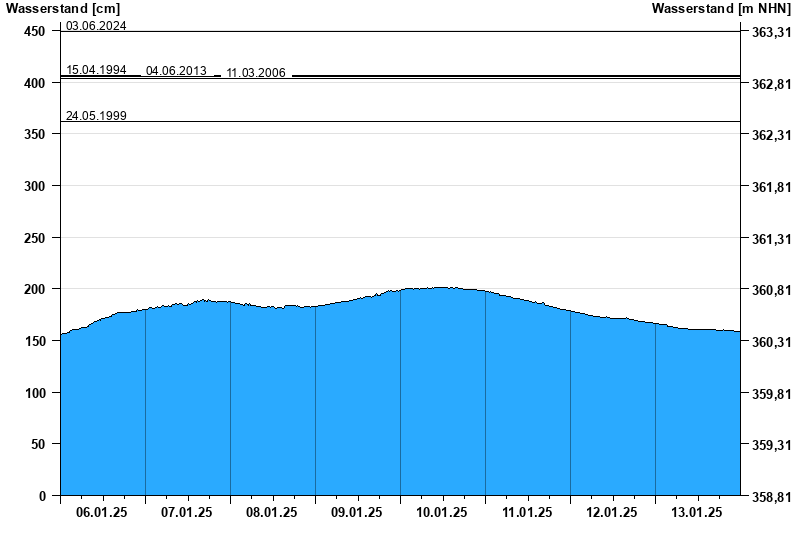The height and width of the screenshot is (550, 800).
Task: Select the 04.06.2013 flood level label
Action: 176,71
